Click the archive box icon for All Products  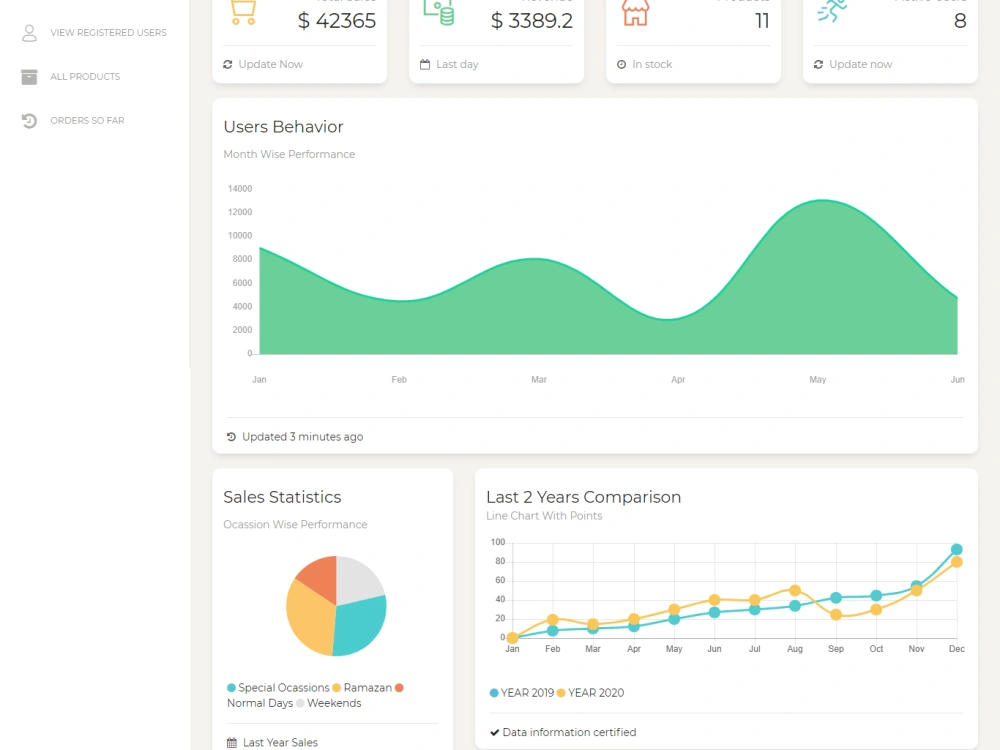coord(29,77)
